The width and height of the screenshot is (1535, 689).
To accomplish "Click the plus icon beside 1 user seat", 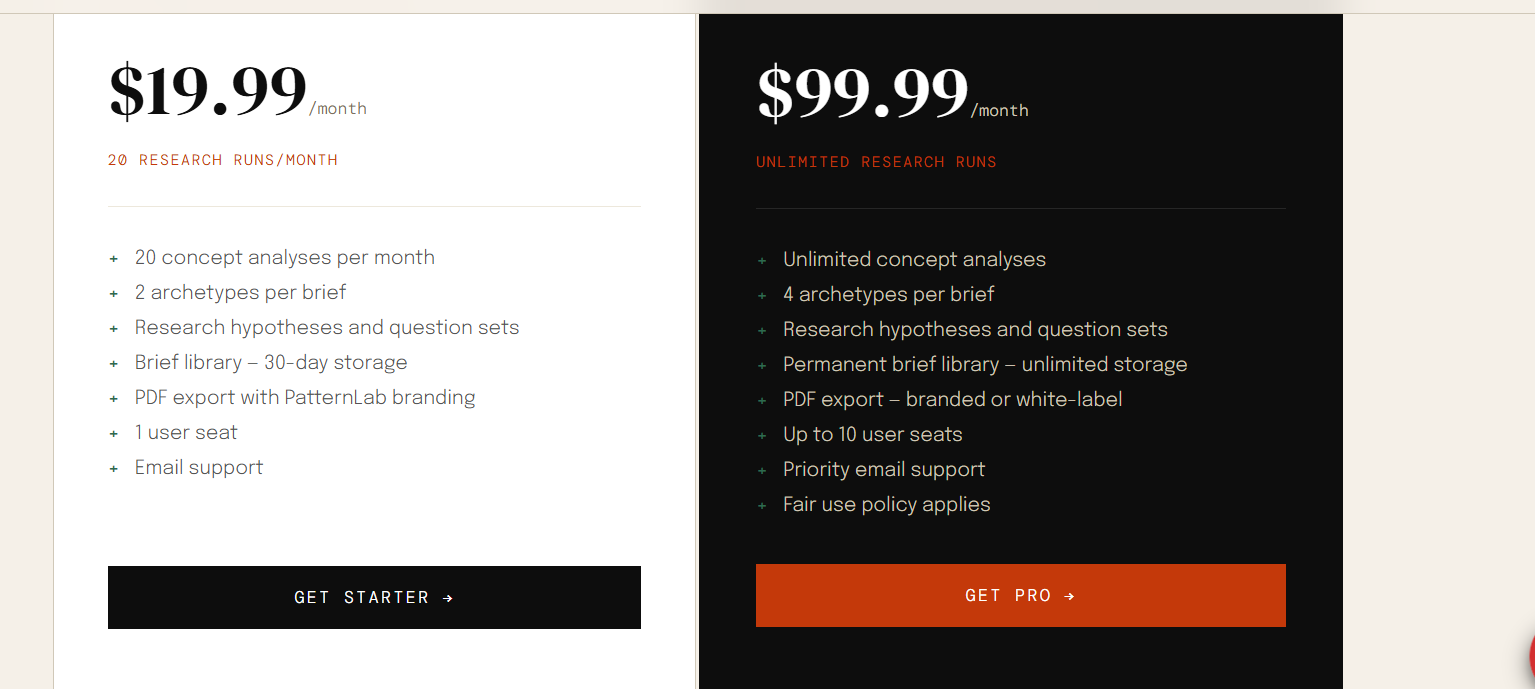I will point(114,433).
